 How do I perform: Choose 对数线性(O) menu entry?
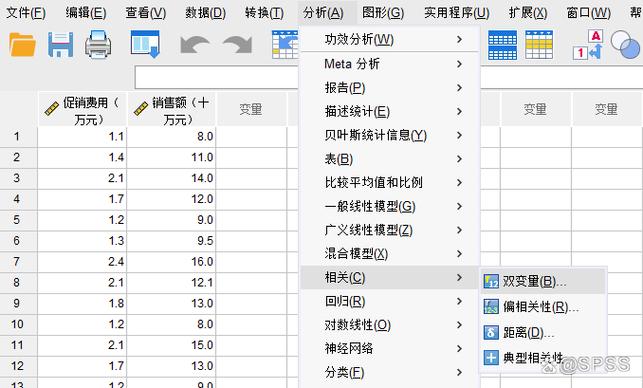(x=390, y=325)
